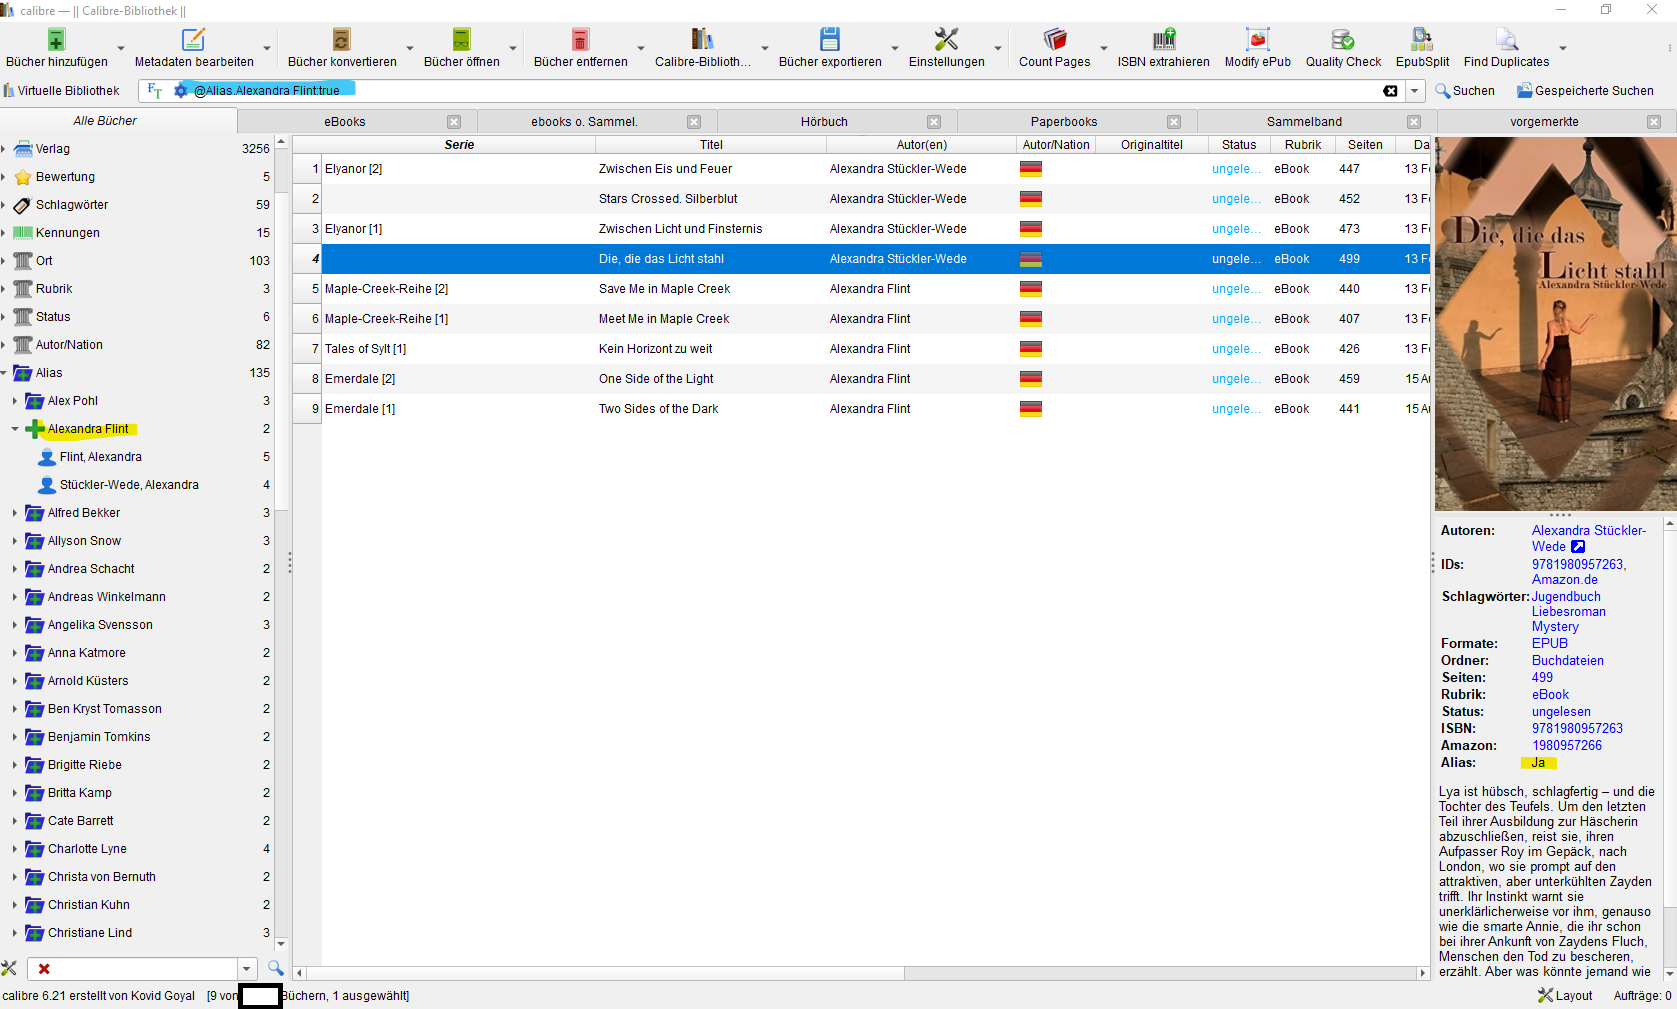Open the EpubSplit plugin
The height and width of the screenshot is (1009, 1677).
point(1422,40)
